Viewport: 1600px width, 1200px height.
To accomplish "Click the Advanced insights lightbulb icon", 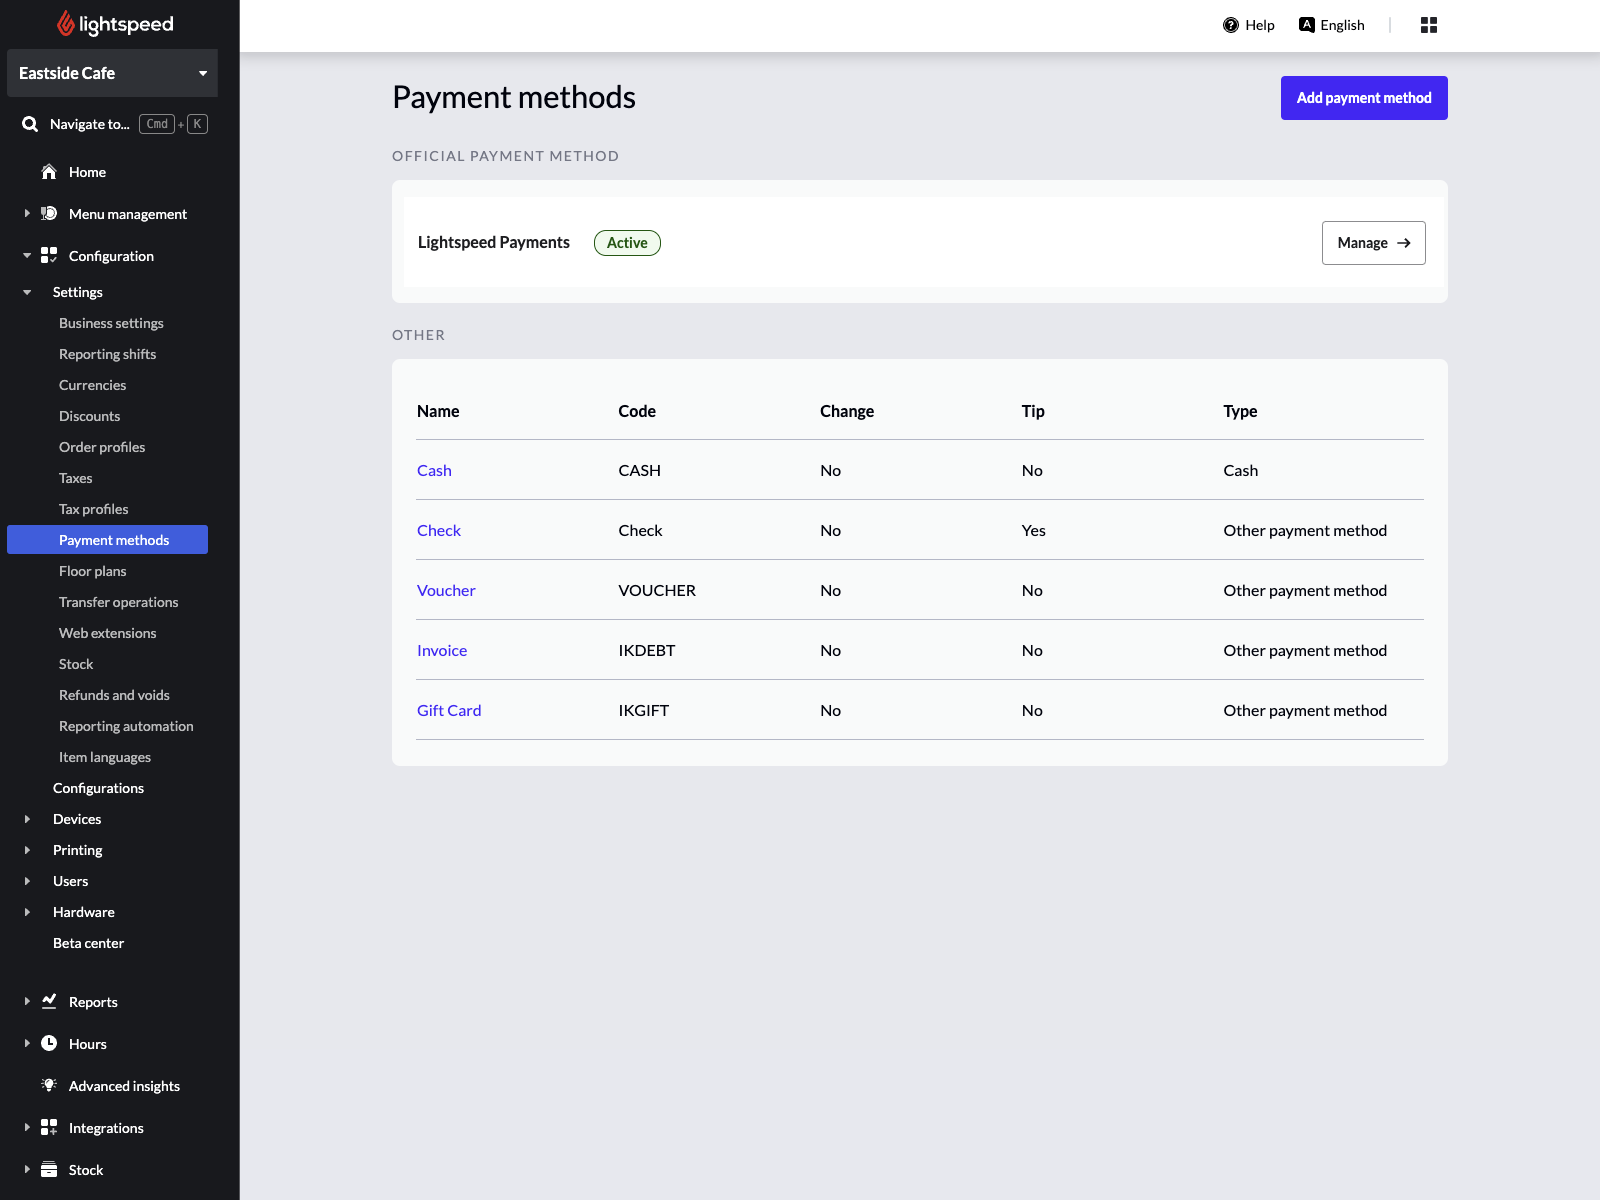I will [49, 1085].
